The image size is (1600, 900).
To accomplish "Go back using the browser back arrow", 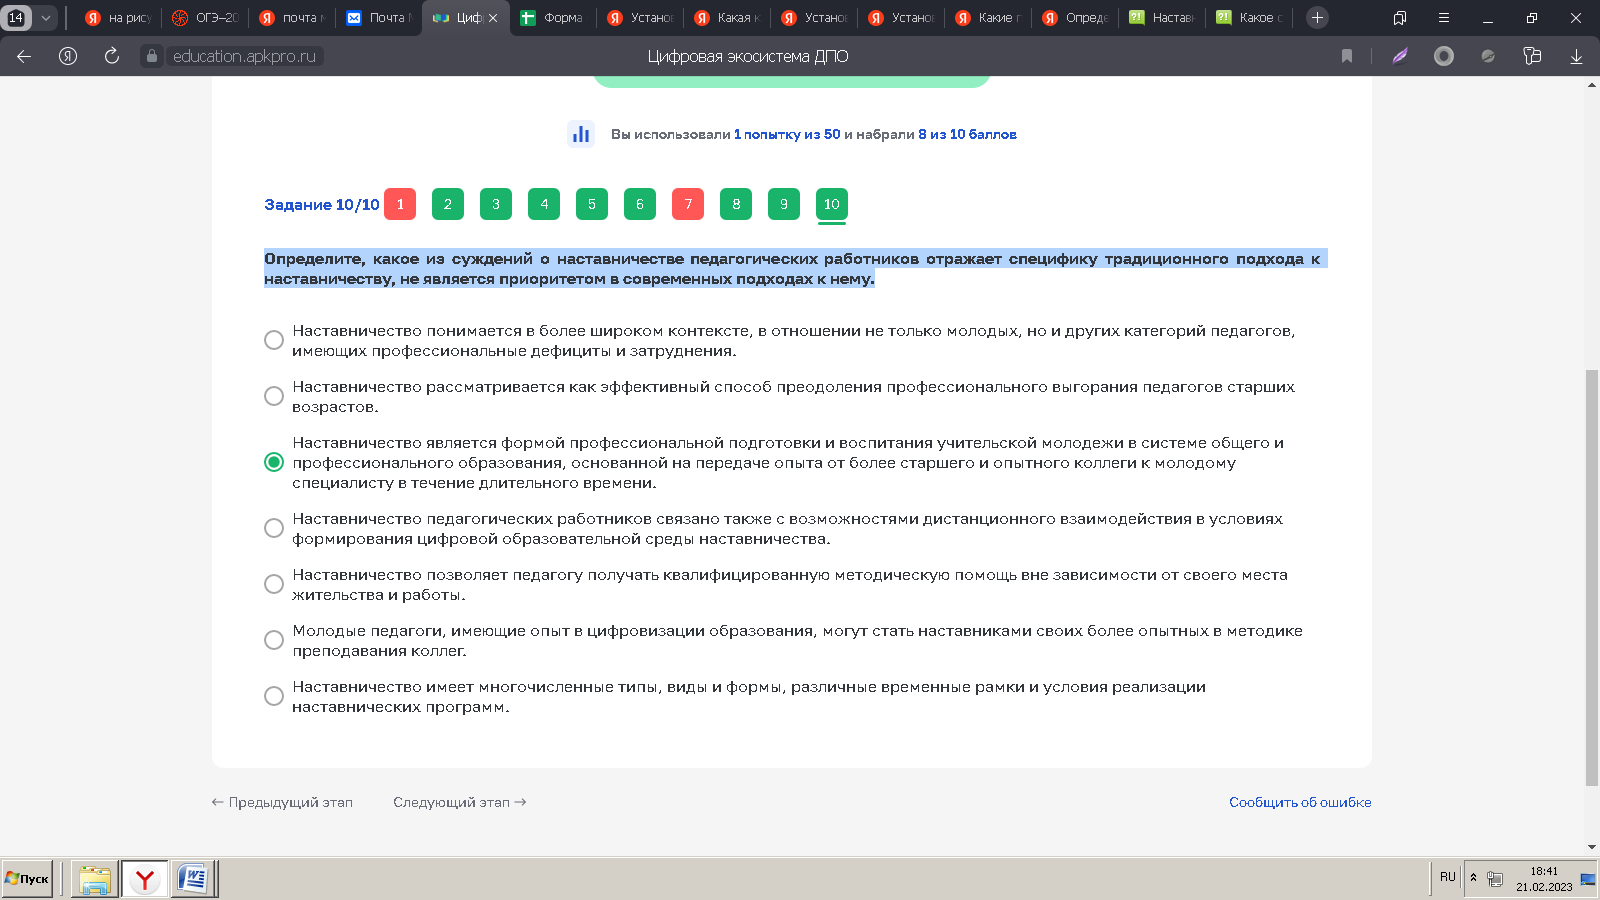I will pyautogui.click(x=24, y=56).
